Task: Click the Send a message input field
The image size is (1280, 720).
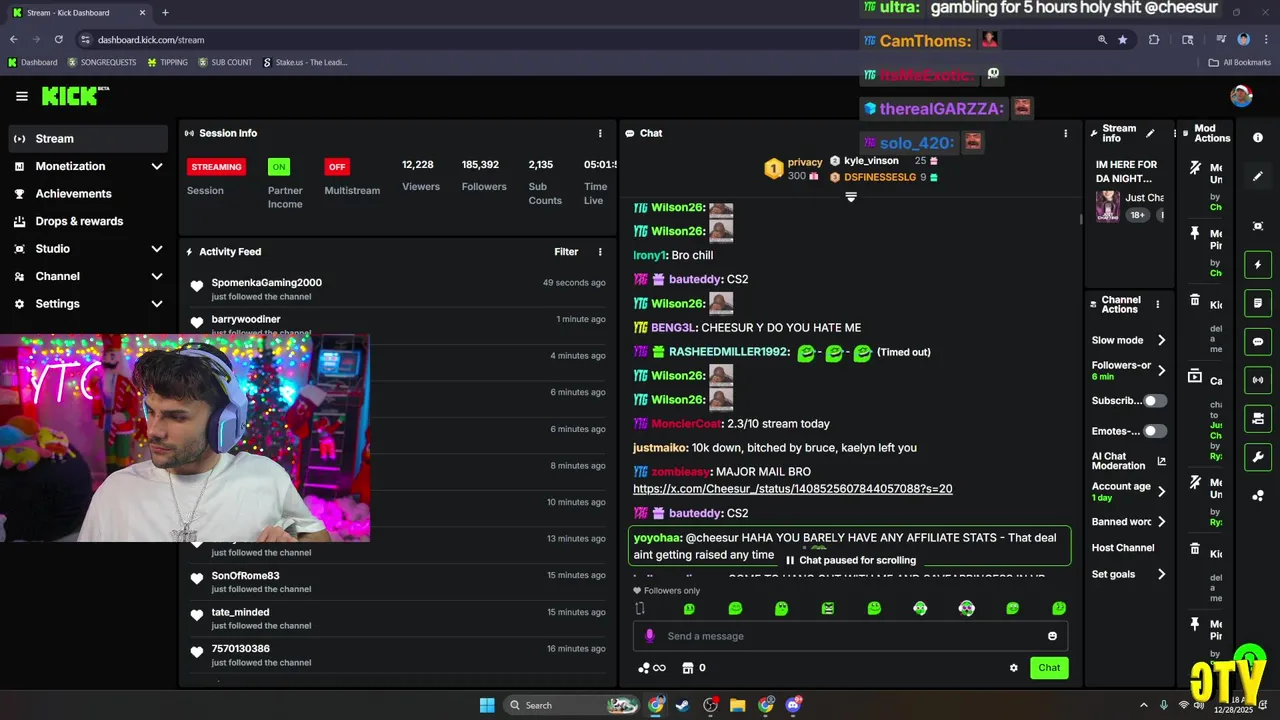Action: pyautogui.click(x=850, y=636)
